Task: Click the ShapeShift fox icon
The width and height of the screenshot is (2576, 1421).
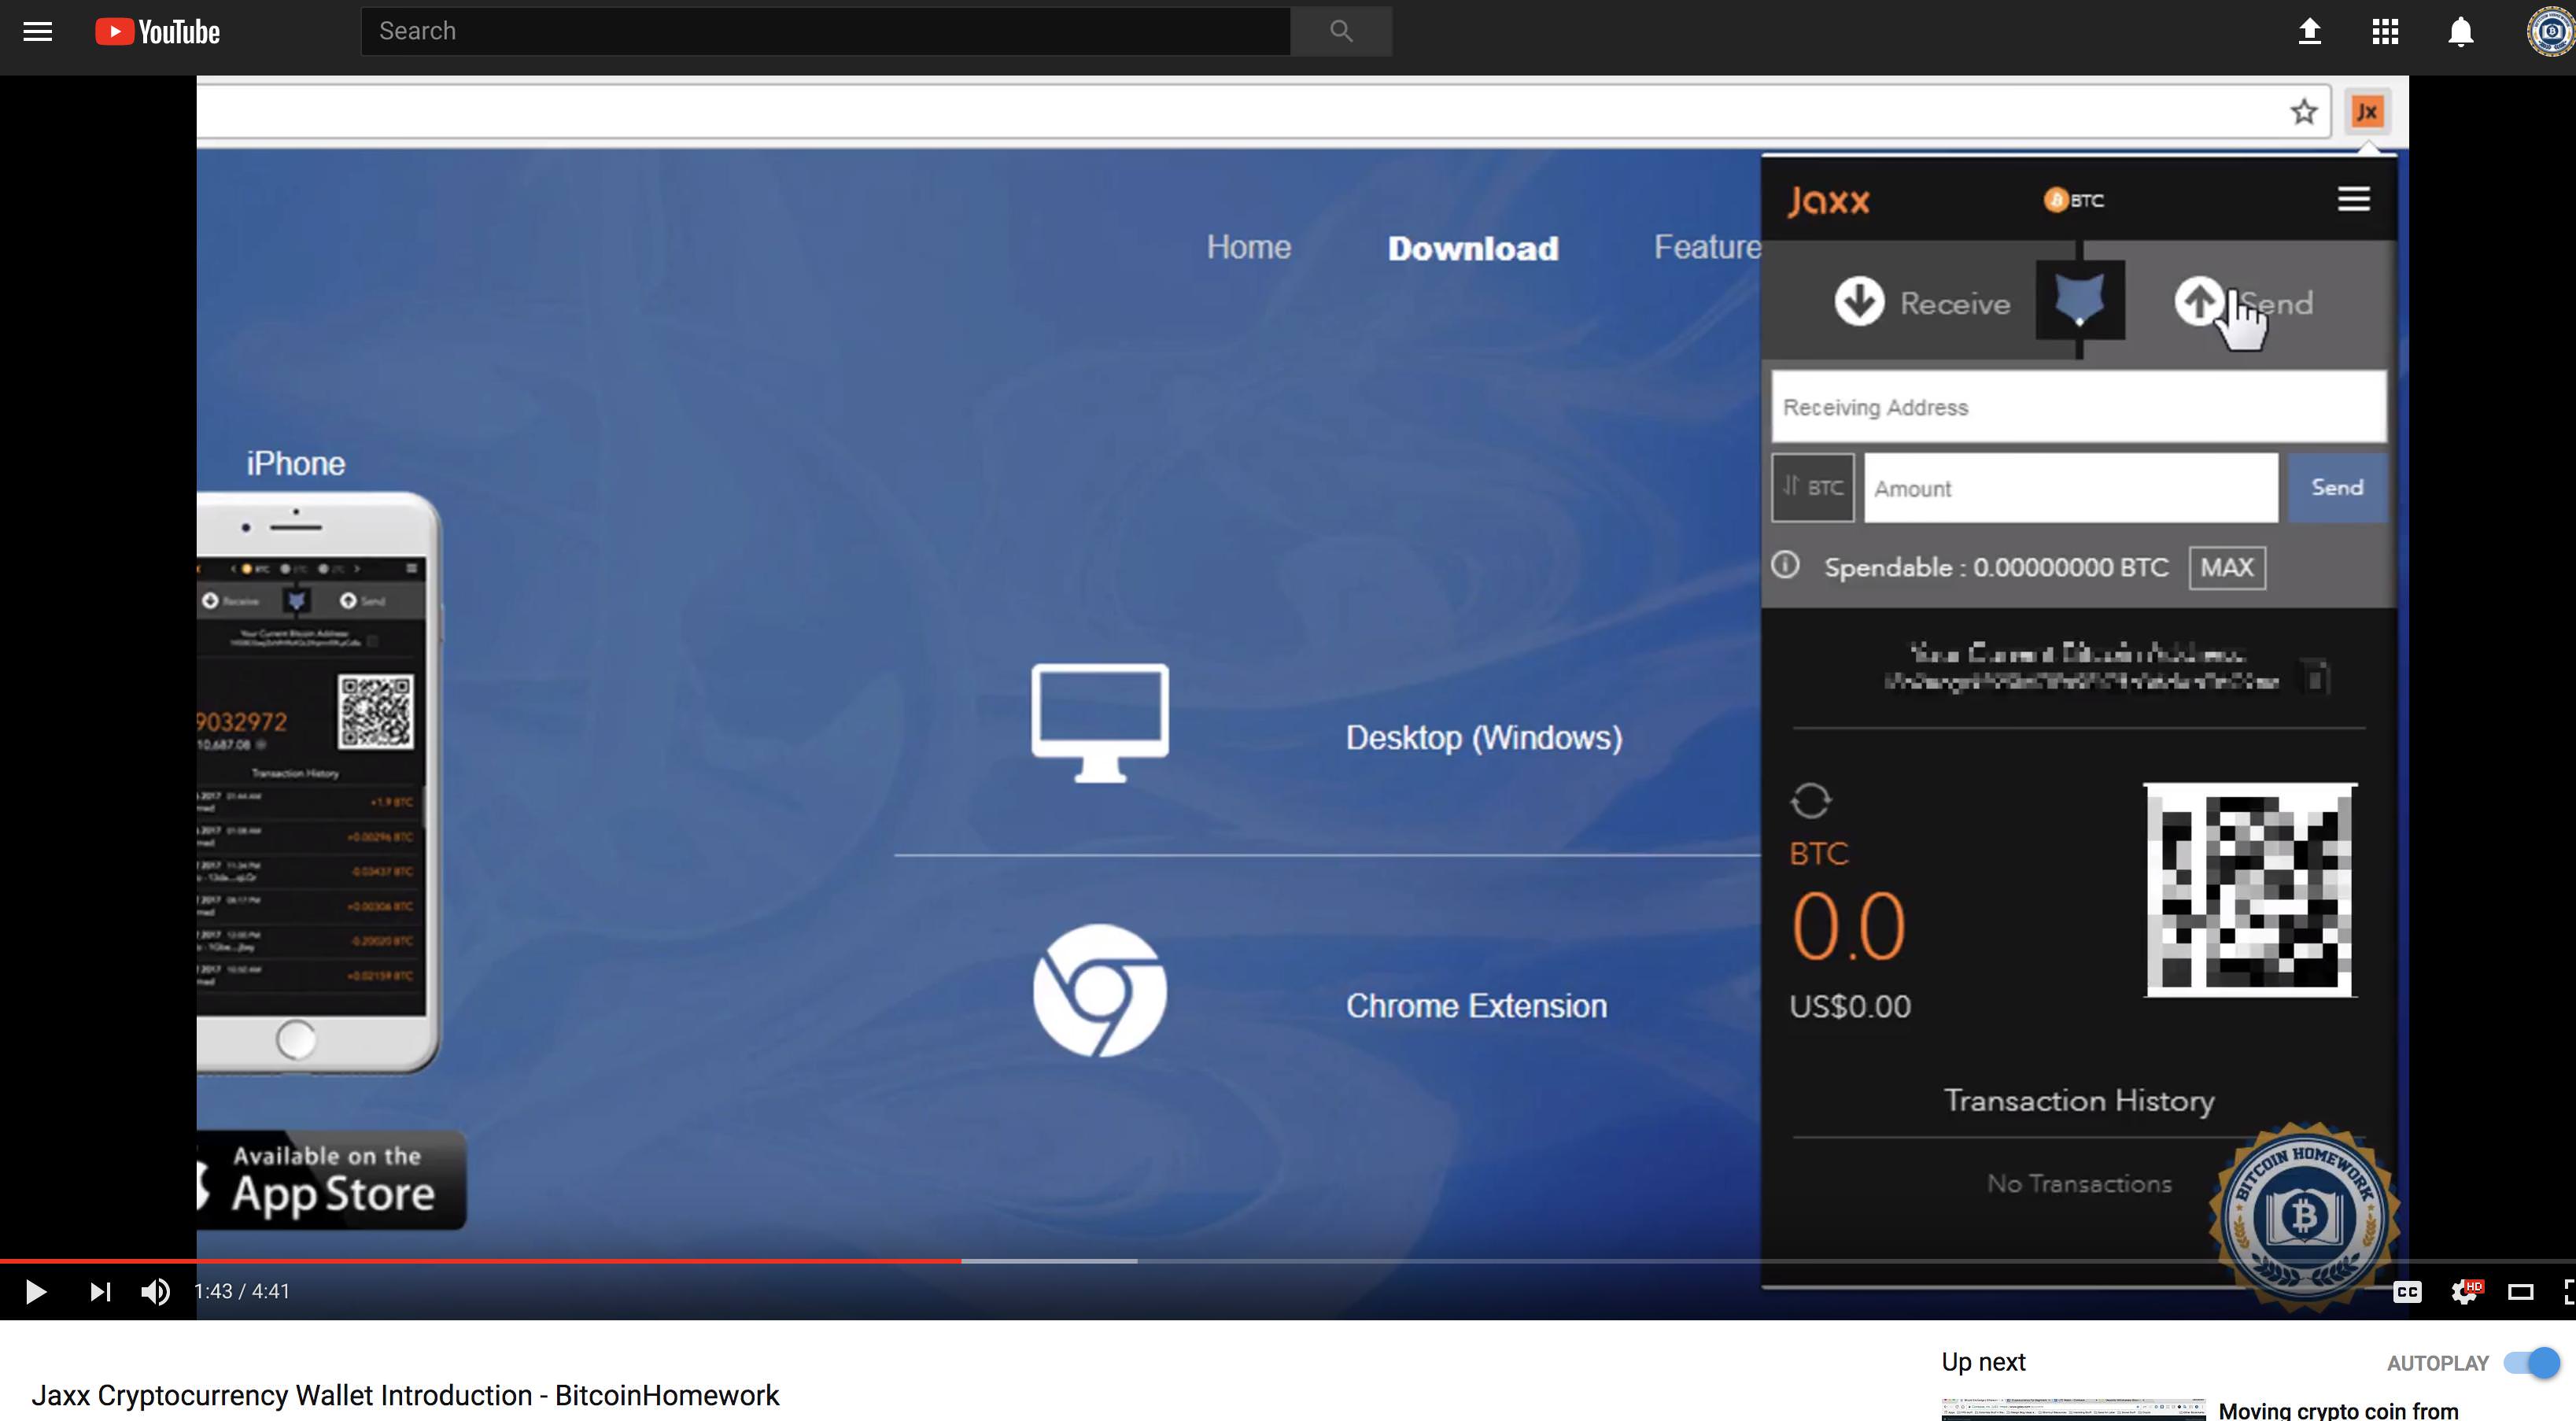Action: pos(2080,299)
